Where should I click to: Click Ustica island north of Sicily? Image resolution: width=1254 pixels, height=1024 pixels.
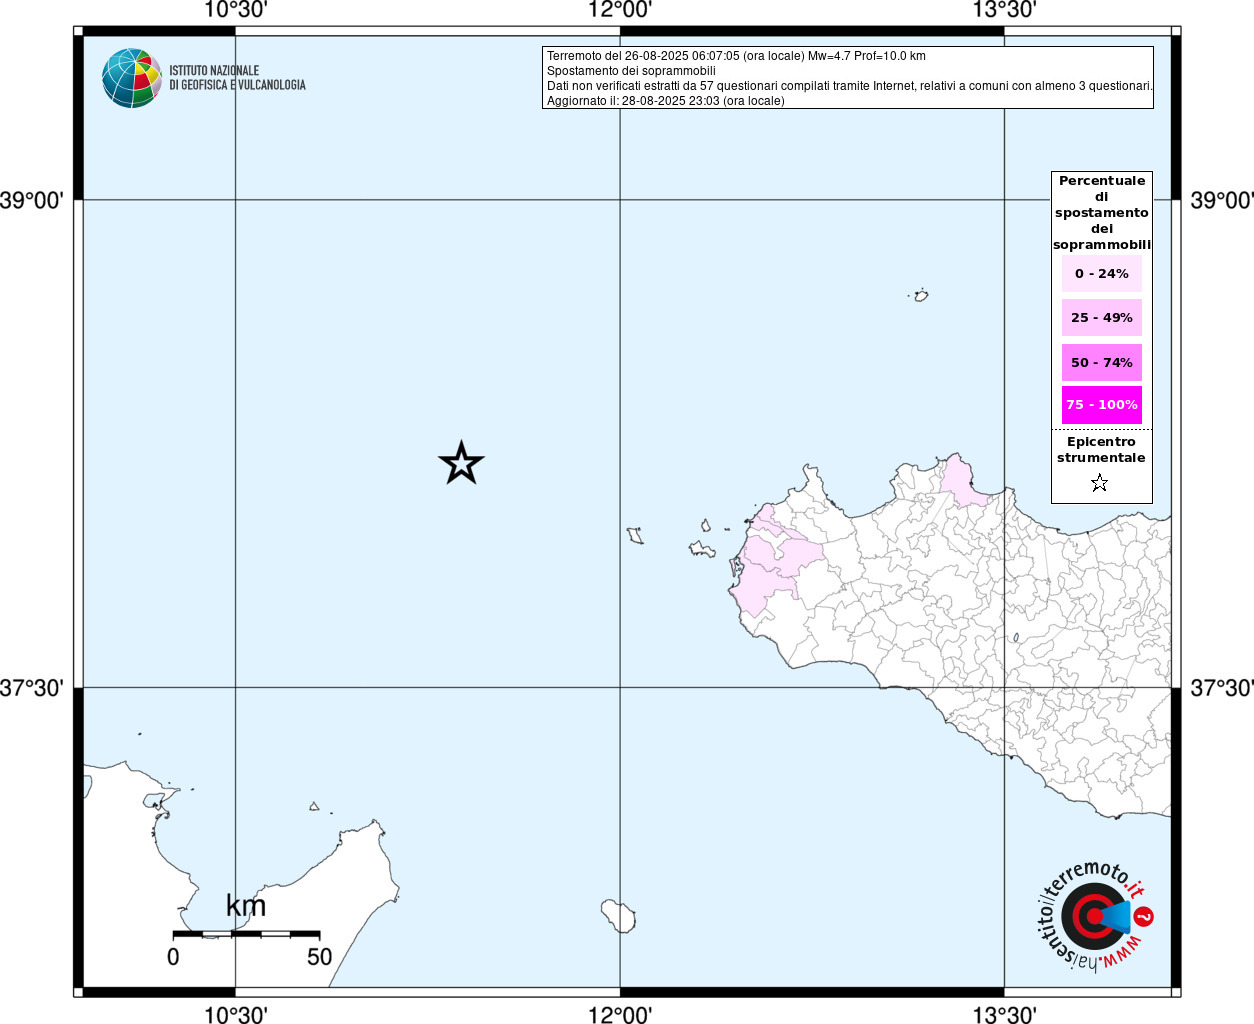click(921, 295)
